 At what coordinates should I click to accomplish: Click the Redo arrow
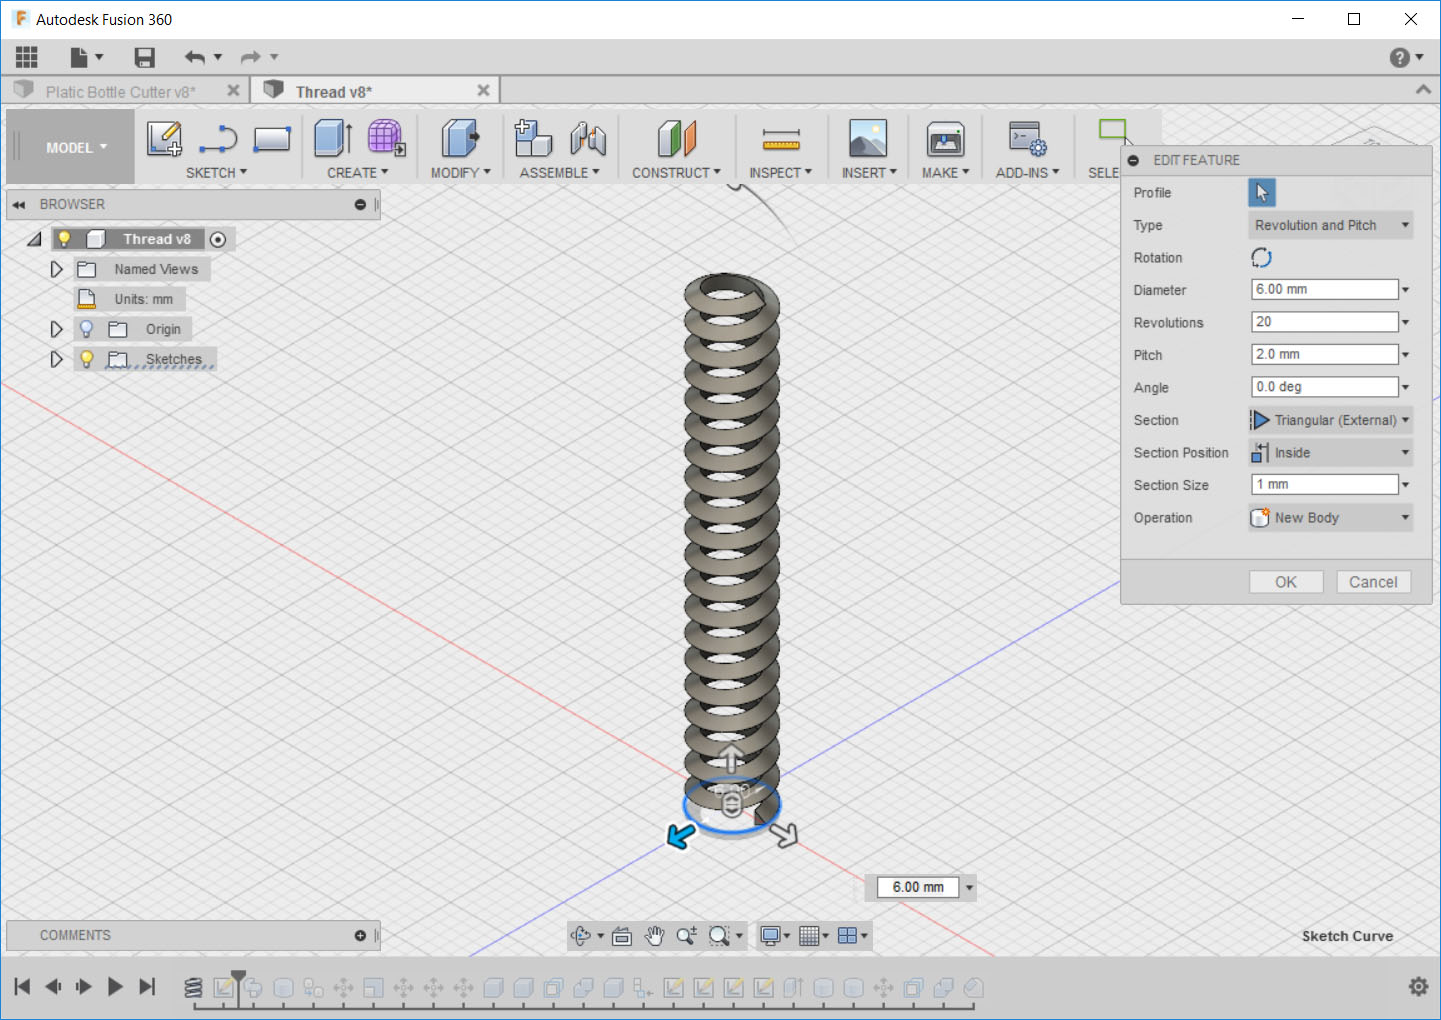click(250, 58)
